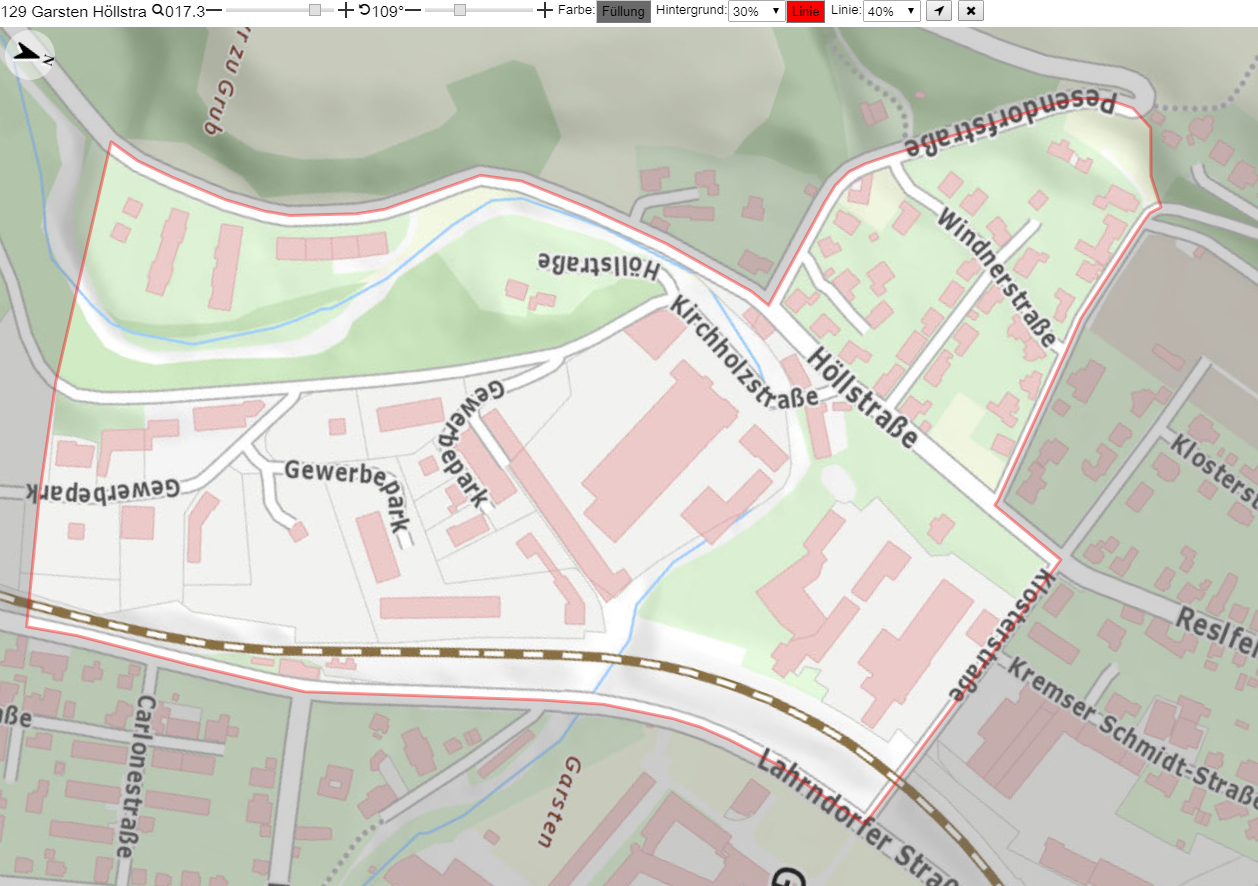Click the Windnerstraße label on map

coord(996,279)
